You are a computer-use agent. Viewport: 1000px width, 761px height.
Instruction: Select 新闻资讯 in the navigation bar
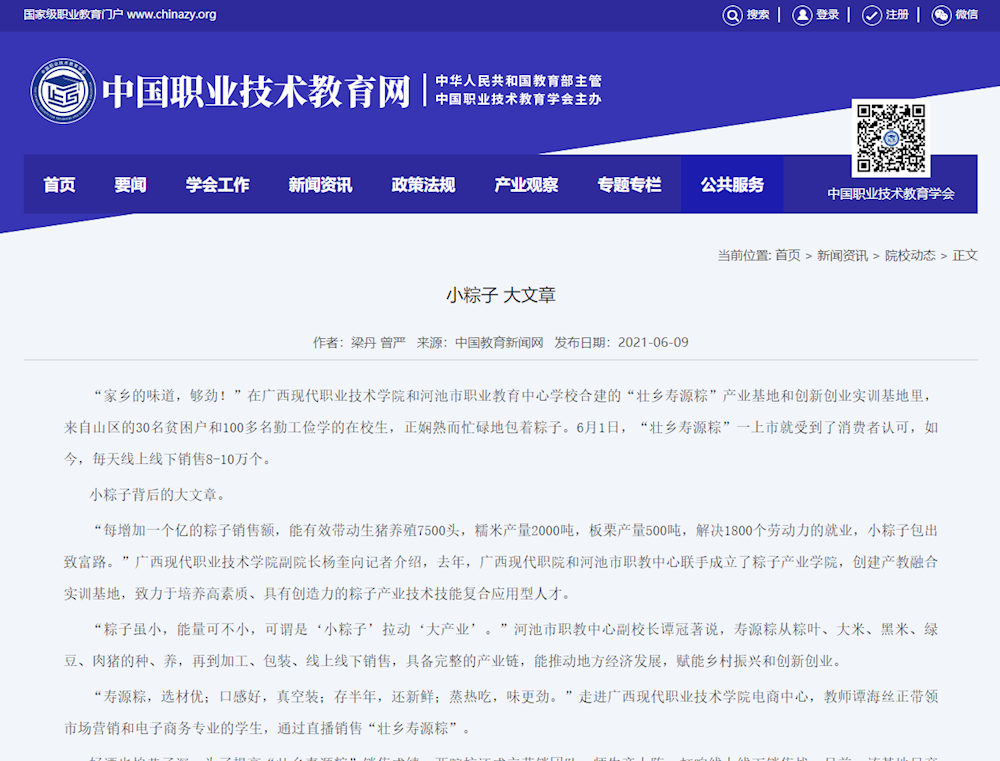[x=320, y=185]
